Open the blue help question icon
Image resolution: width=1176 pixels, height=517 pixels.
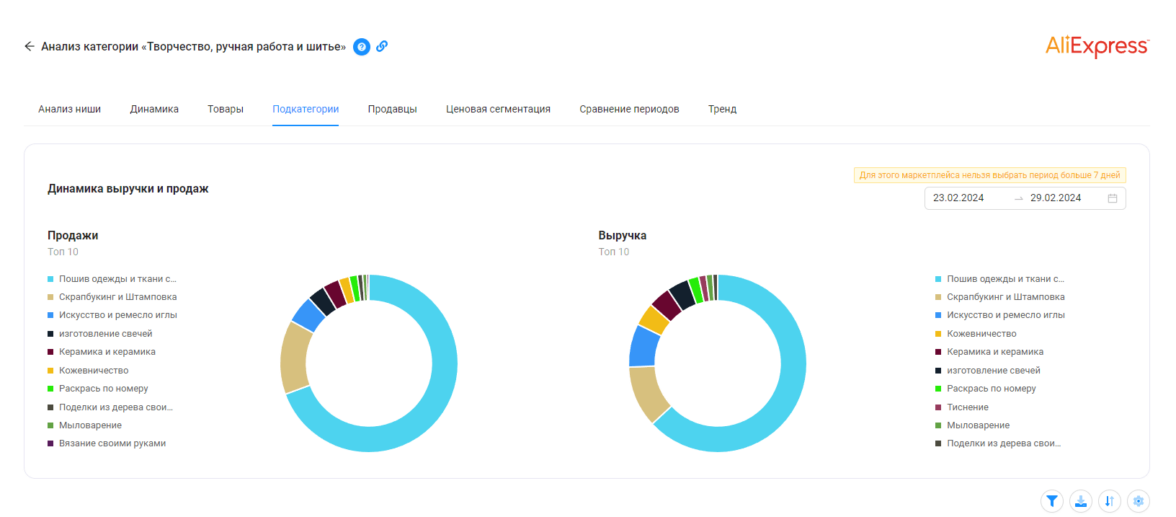[362, 47]
